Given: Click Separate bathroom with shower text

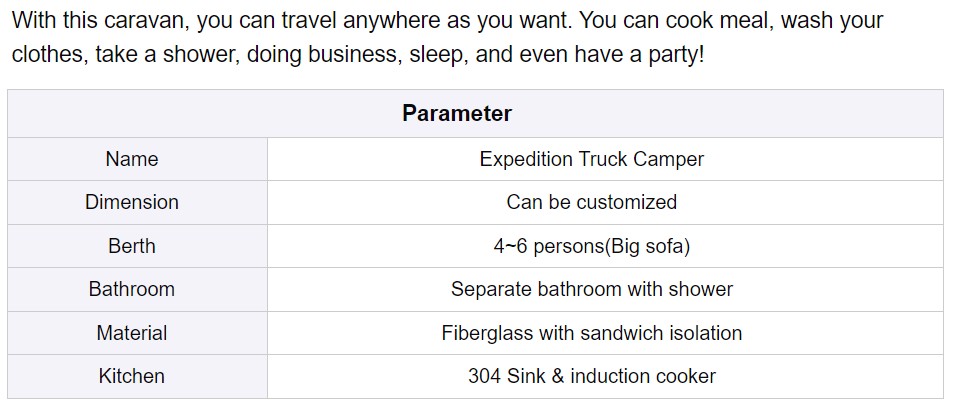Looking at the screenshot, I should [x=591, y=289].
